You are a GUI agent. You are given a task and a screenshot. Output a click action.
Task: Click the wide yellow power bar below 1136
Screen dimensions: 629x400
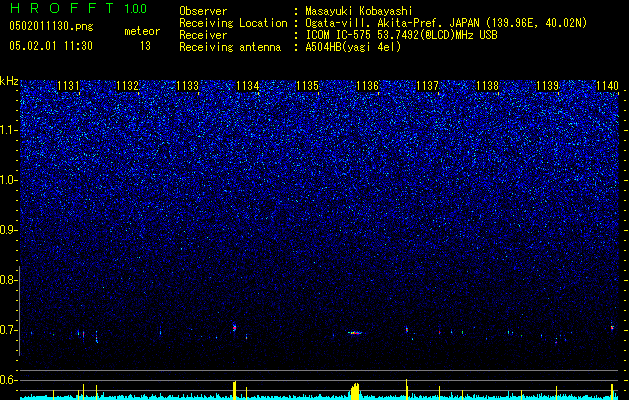[x=355, y=391]
